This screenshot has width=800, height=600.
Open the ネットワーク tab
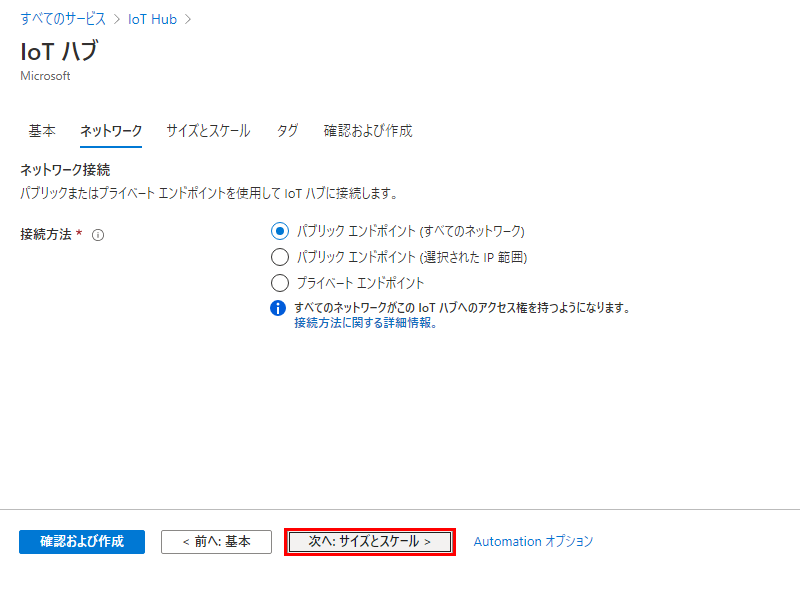click(111, 131)
